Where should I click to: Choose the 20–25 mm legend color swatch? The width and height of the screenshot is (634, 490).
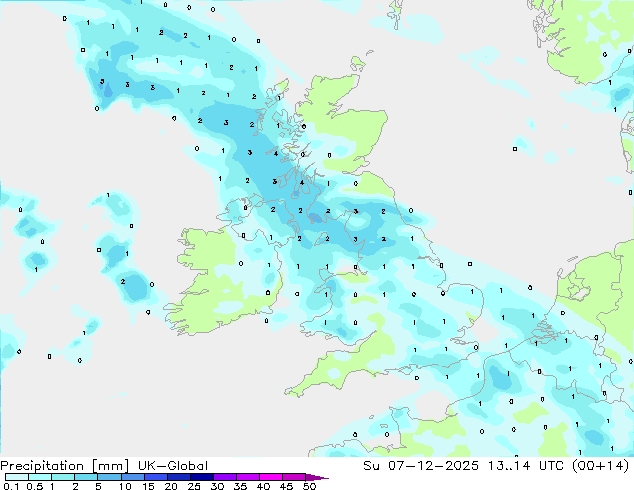[x=179, y=477]
